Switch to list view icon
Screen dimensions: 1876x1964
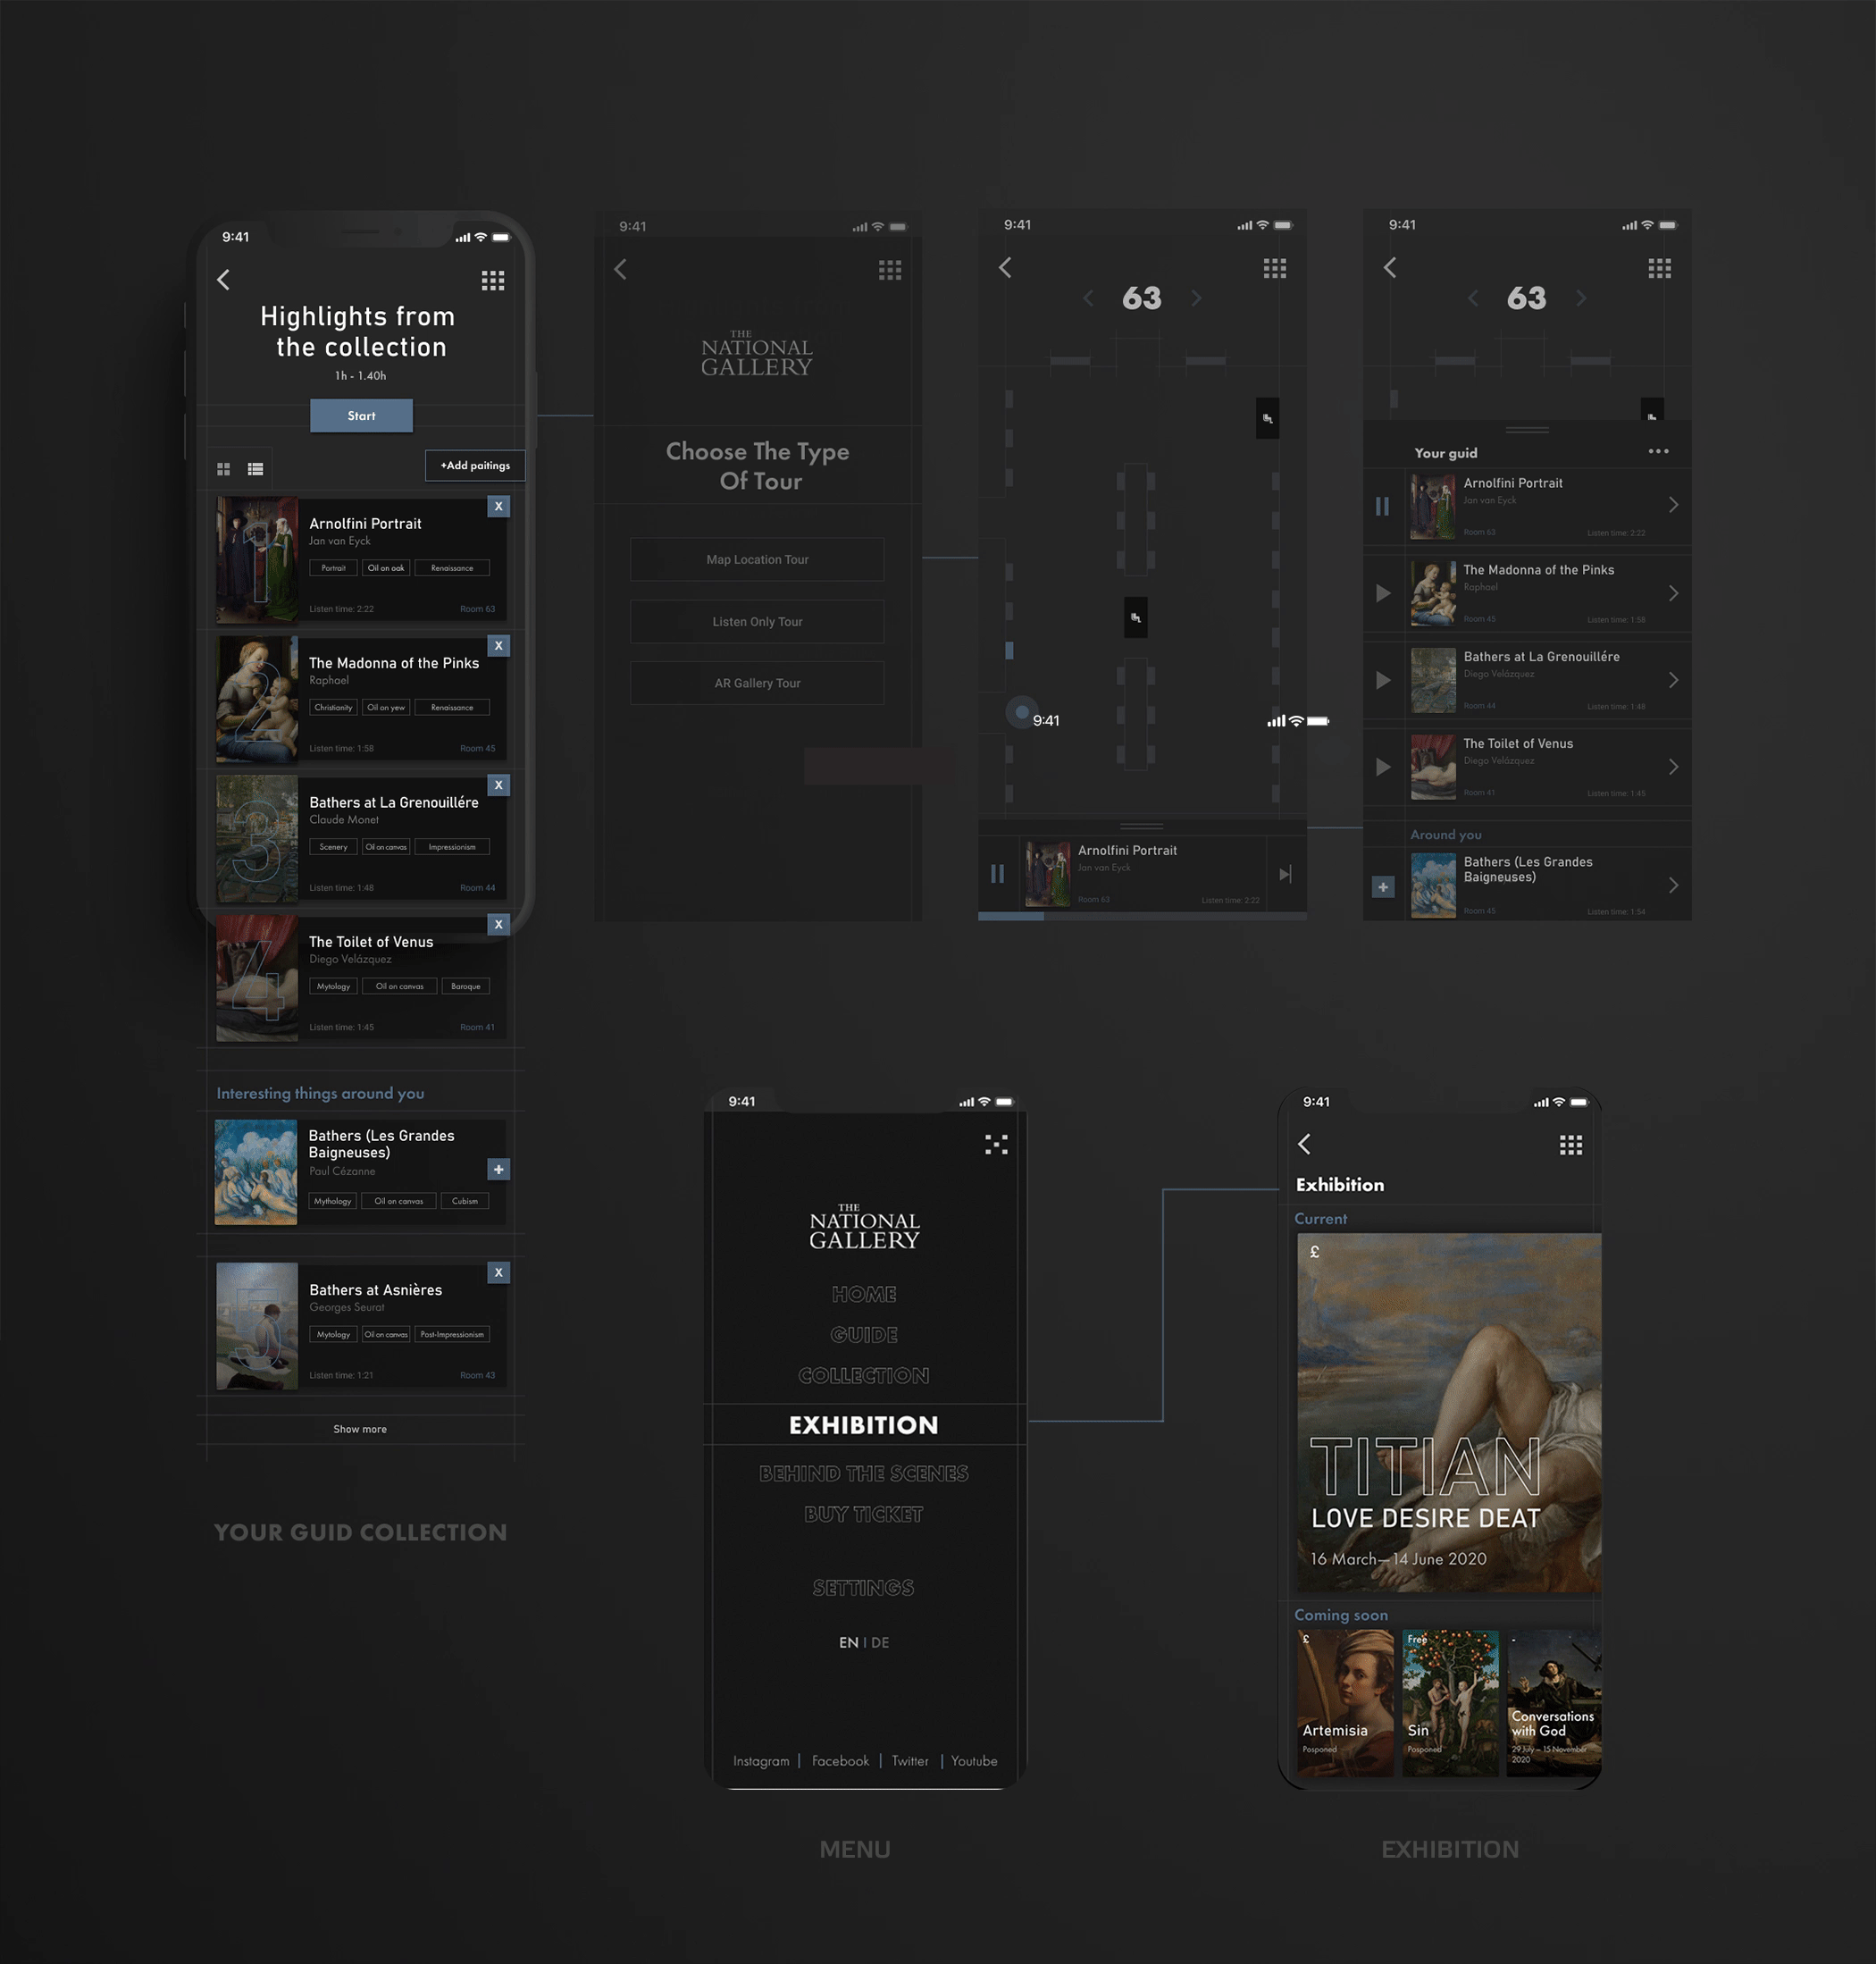point(256,469)
